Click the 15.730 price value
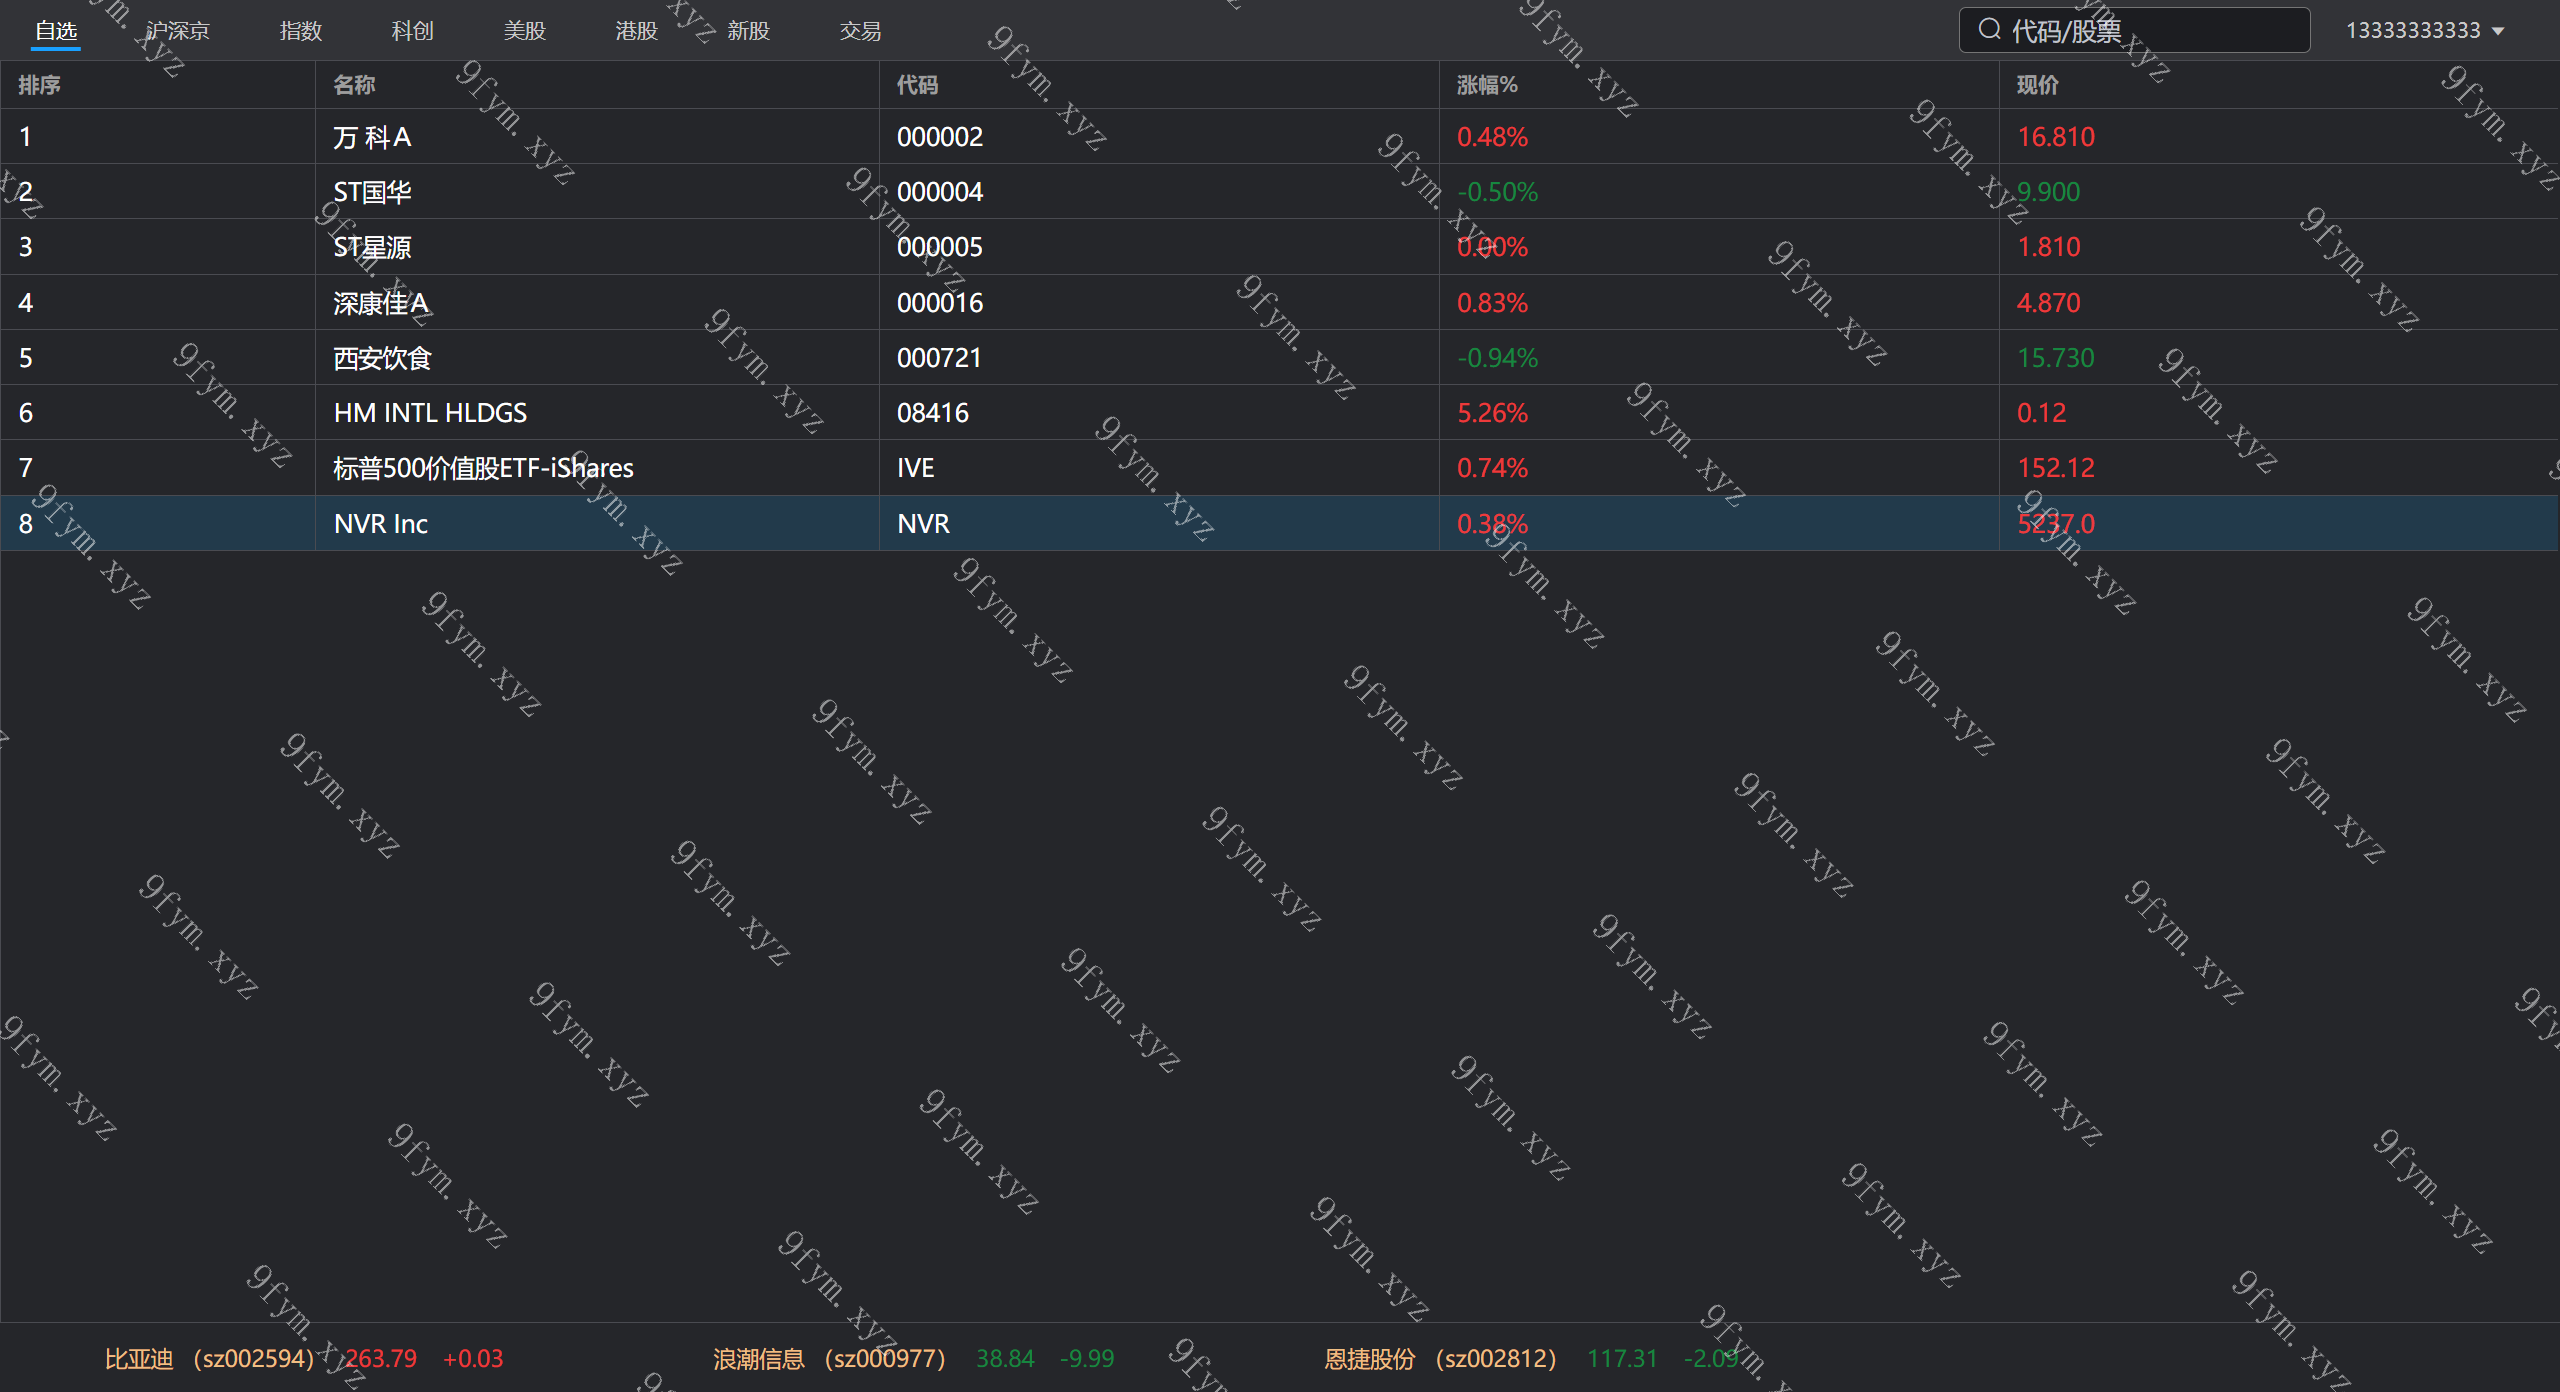 (2056, 358)
